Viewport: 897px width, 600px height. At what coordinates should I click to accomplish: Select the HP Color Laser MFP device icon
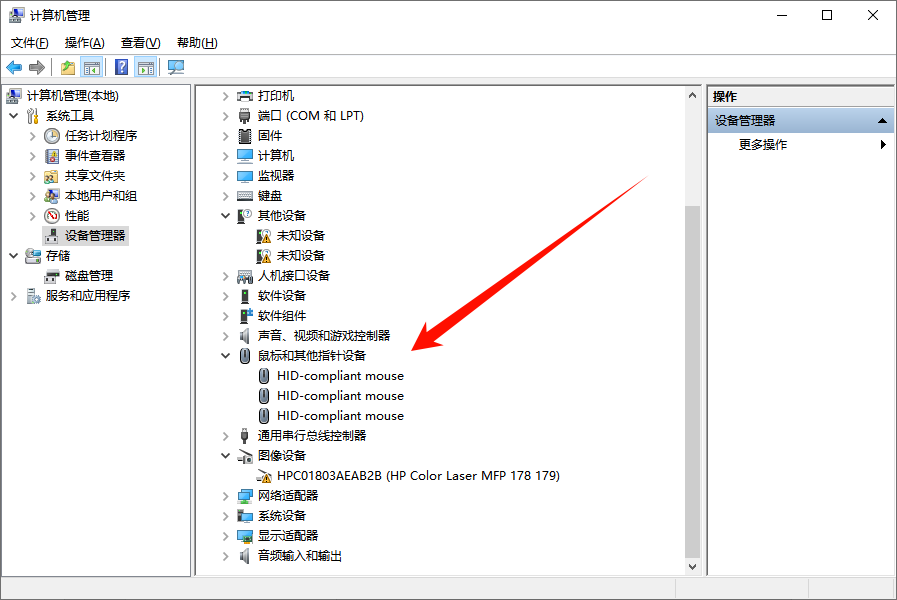pos(264,476)
